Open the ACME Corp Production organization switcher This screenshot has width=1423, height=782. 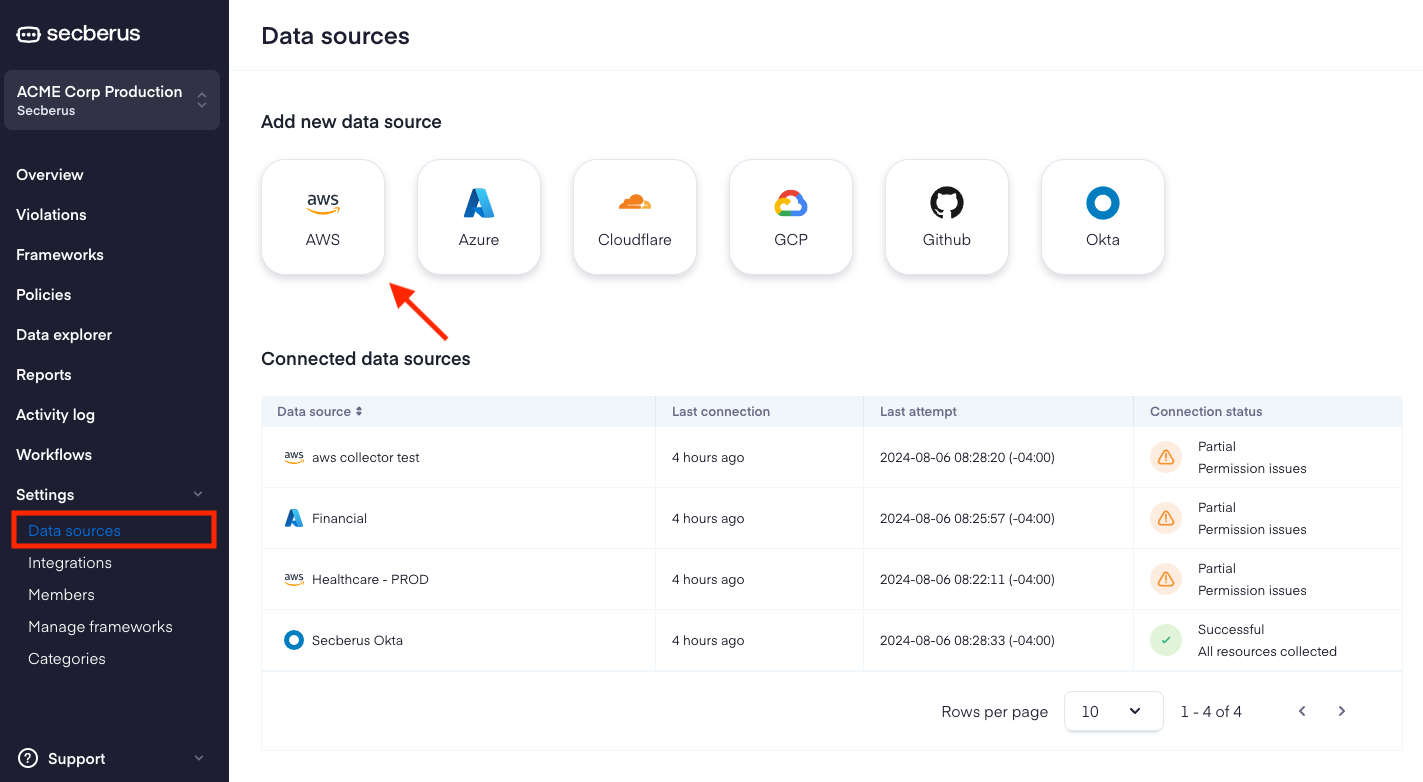112,100
